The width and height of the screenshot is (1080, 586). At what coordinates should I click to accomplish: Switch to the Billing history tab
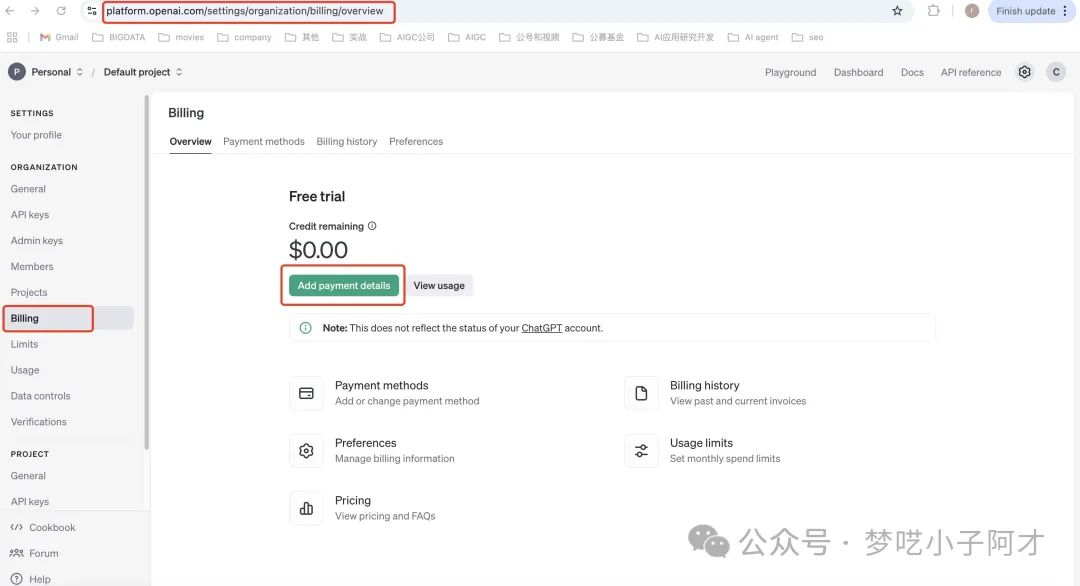click(x=347, y=142)
